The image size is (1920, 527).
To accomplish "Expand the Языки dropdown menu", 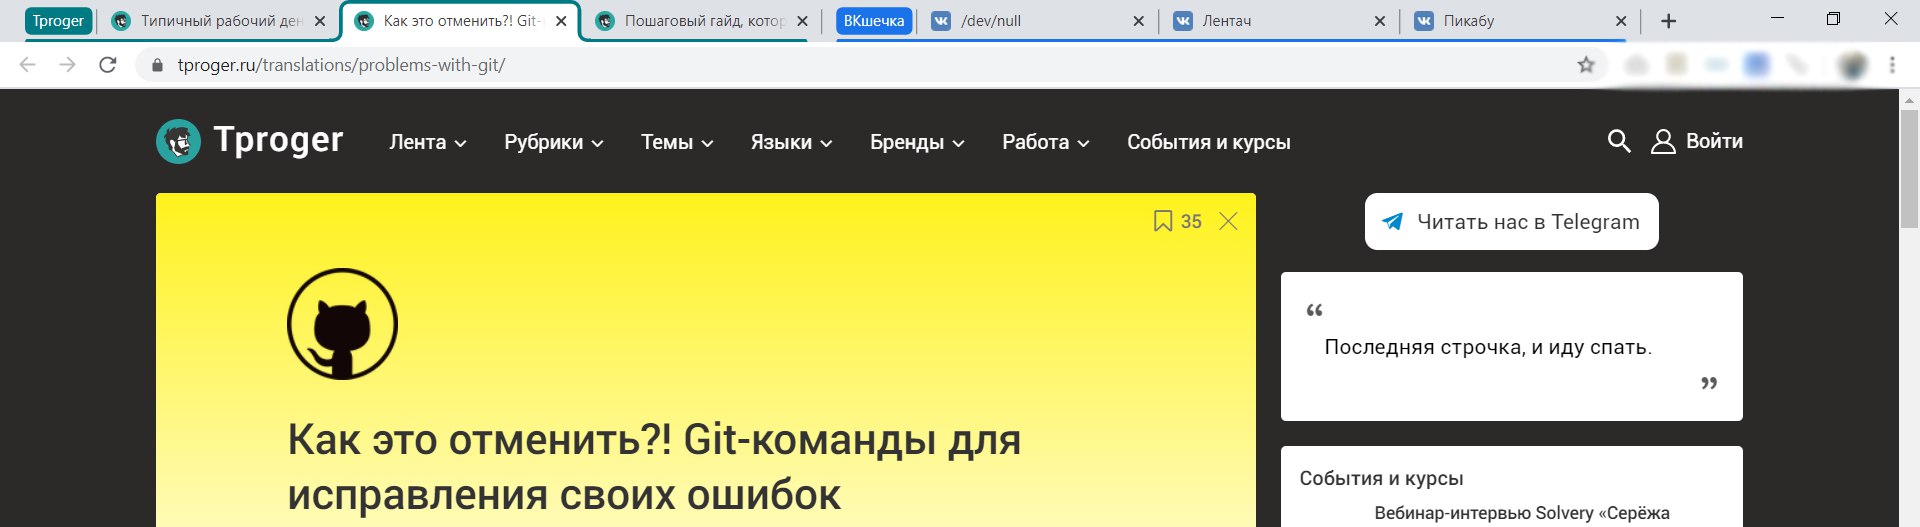I will [792, 142].
